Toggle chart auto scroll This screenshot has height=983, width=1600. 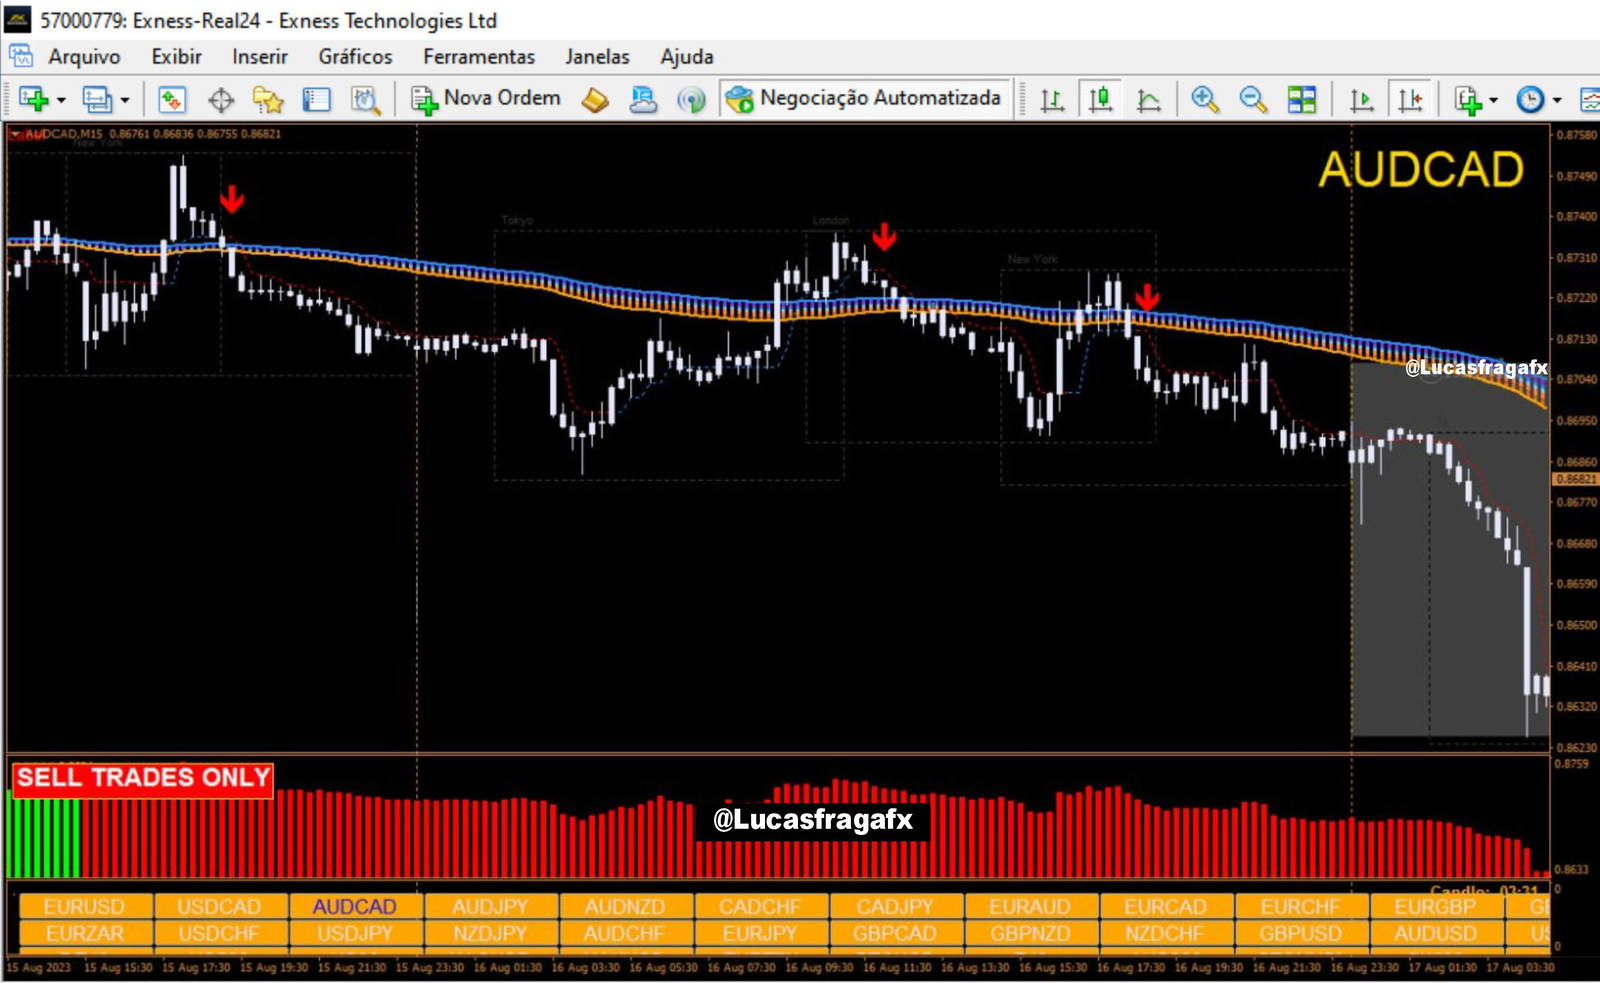click(1361, 99)
